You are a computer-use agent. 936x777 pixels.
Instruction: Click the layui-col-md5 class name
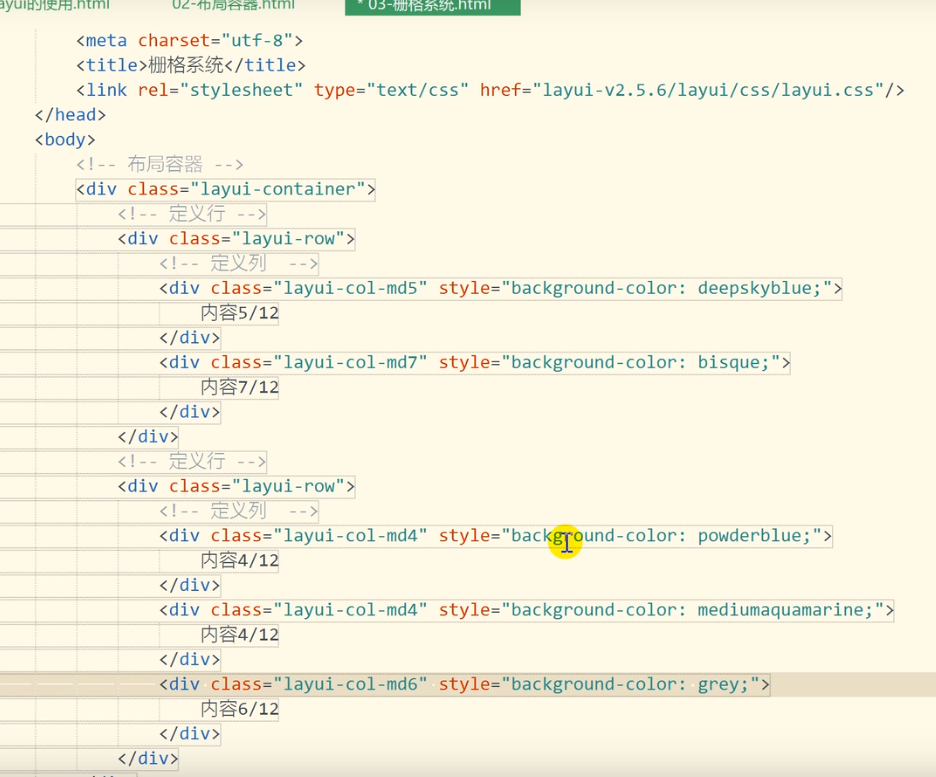pos(350,288)
